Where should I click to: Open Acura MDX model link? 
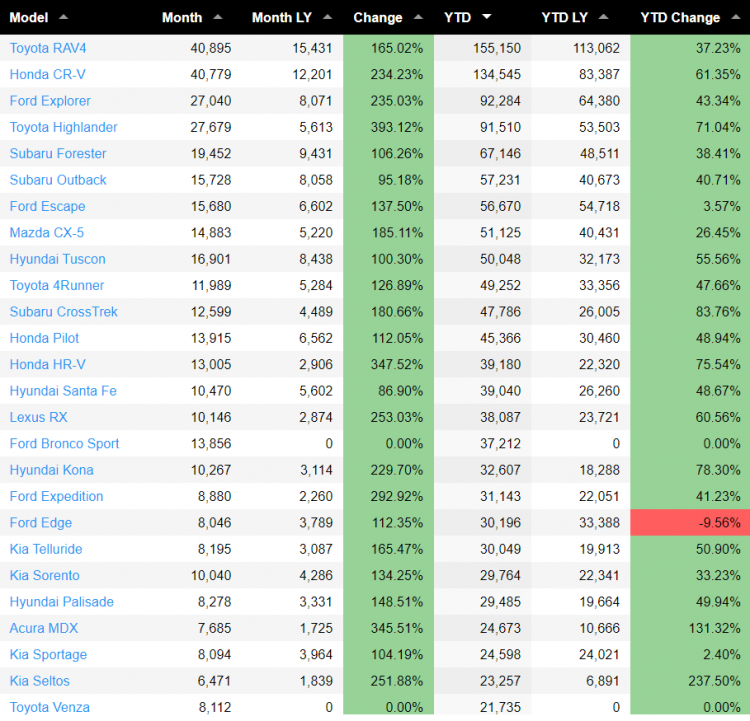click(x=44, y=628)
